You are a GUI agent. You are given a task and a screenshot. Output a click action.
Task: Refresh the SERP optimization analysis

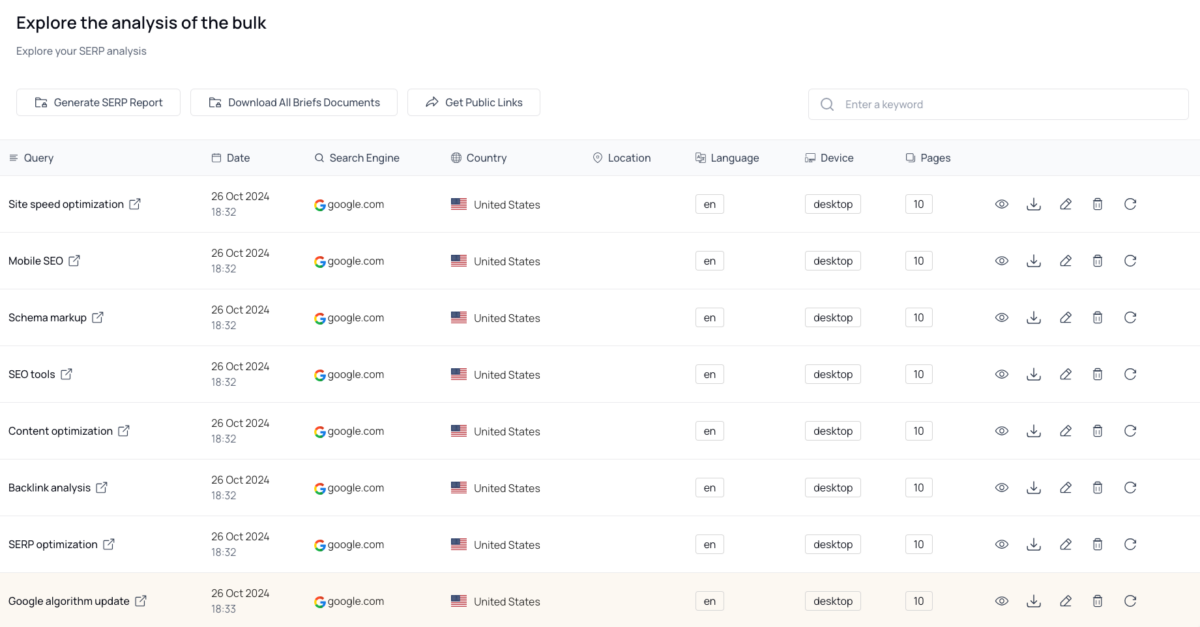click(x=1130, y=544)
